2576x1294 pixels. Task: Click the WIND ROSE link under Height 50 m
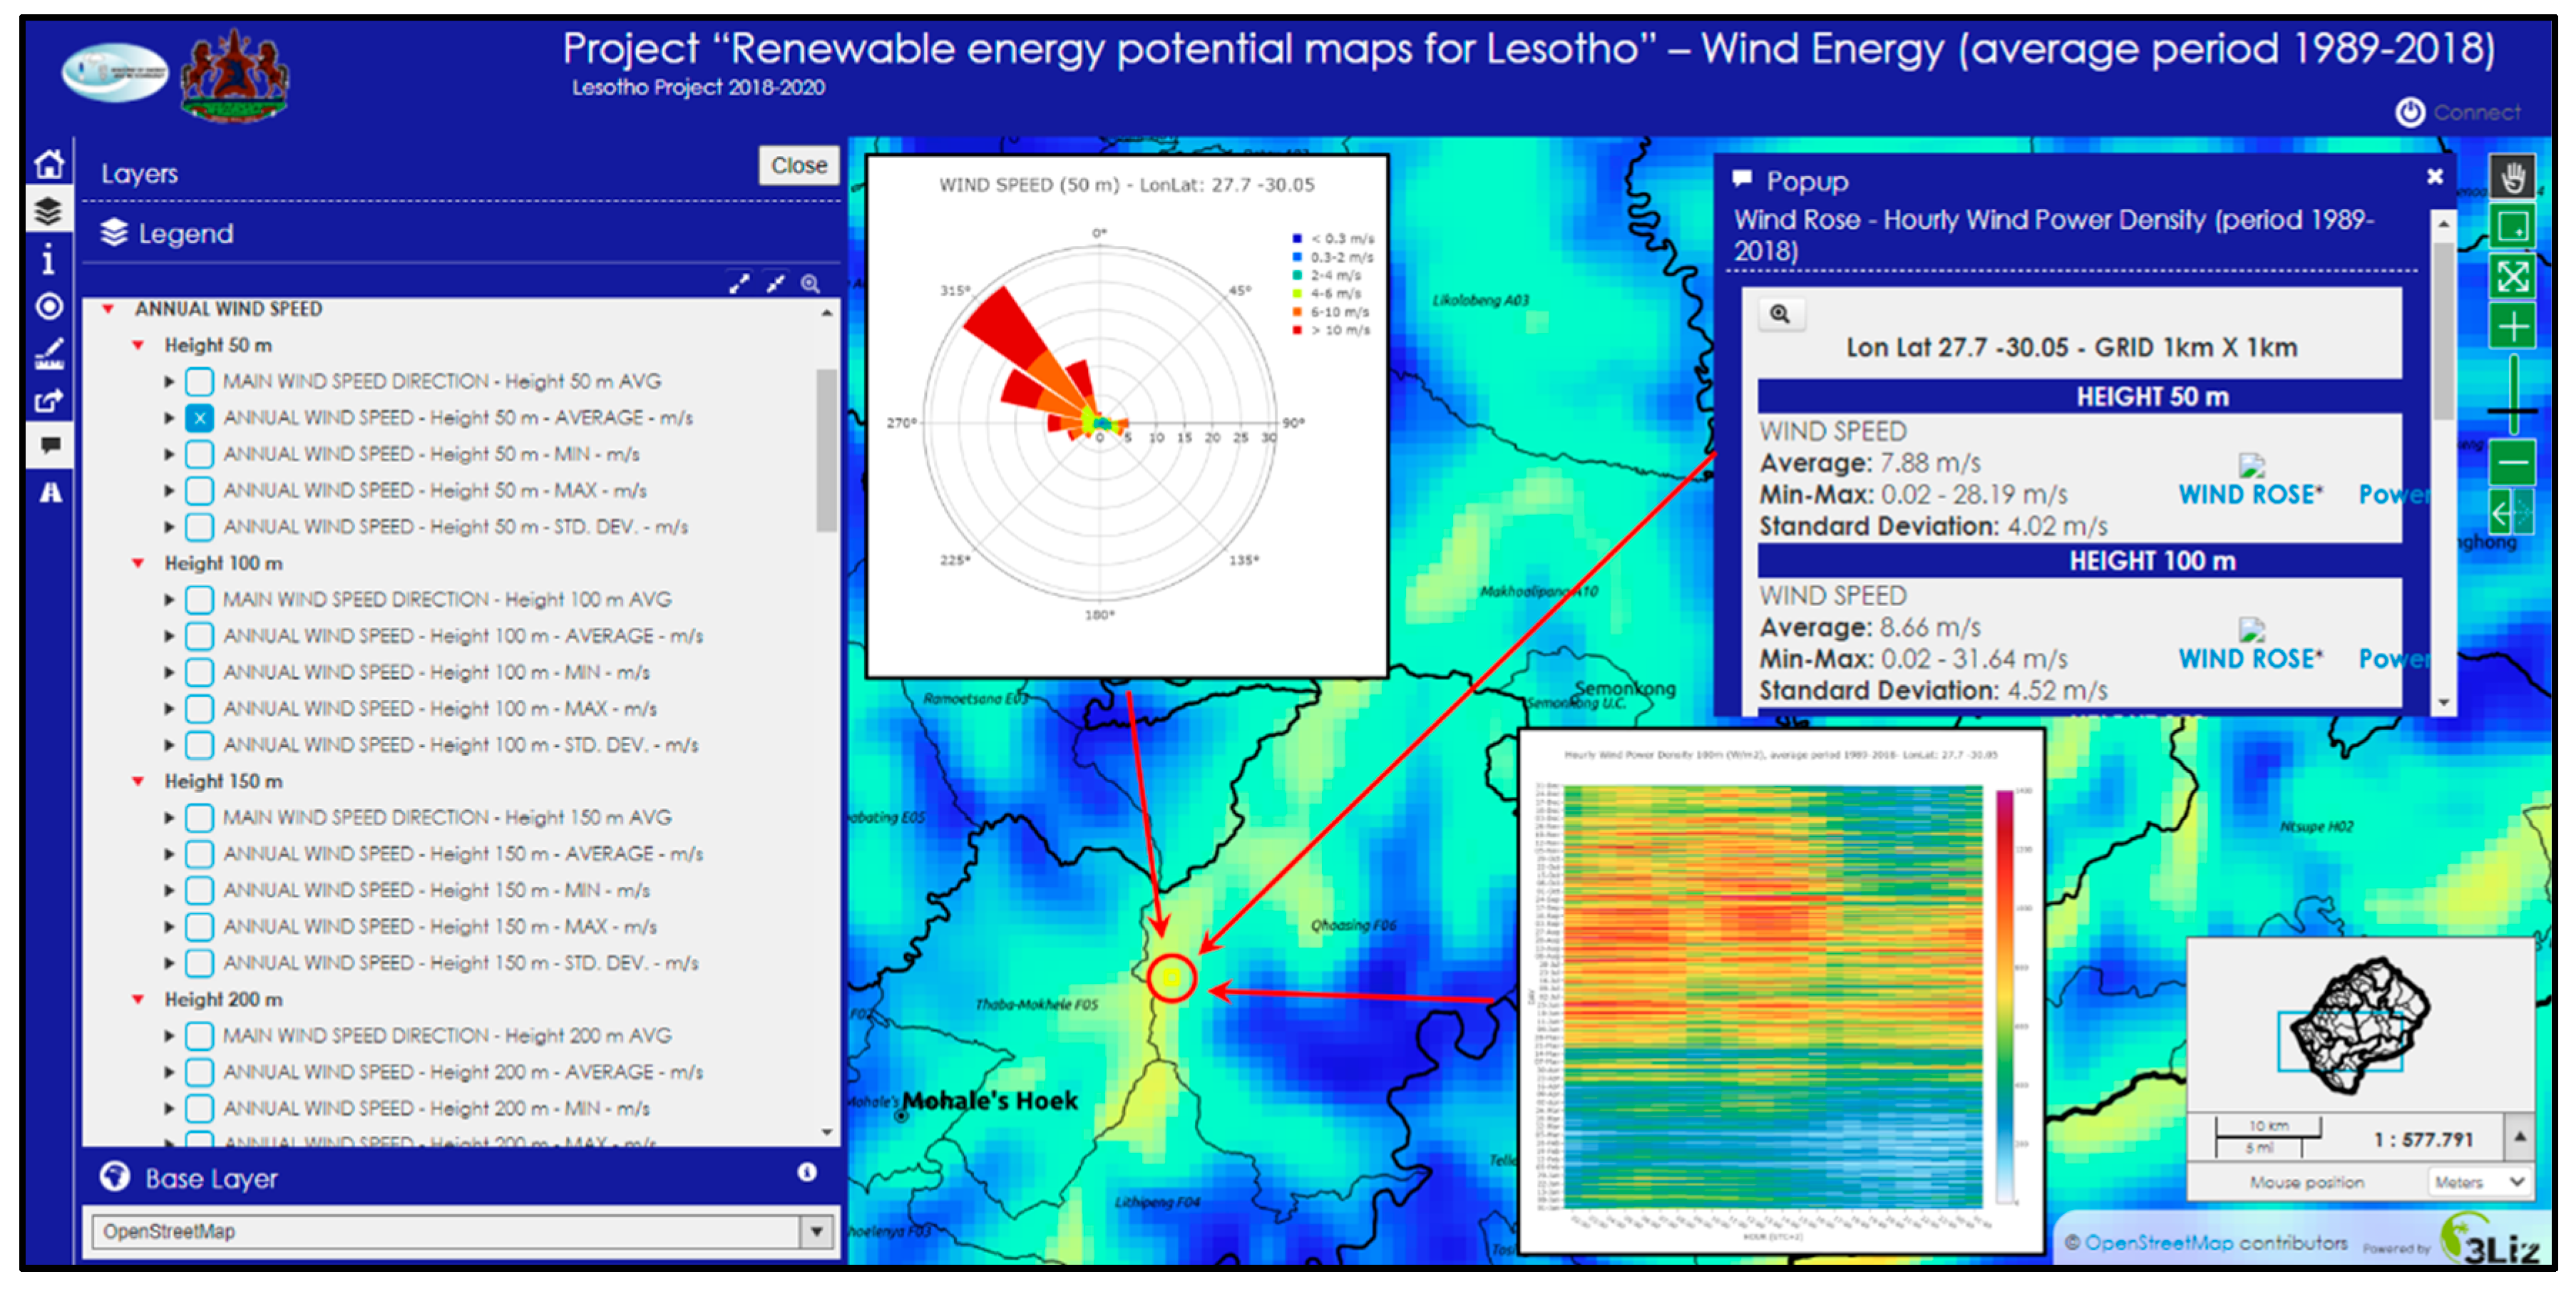pyautogui.click(x=2249, y=494)
